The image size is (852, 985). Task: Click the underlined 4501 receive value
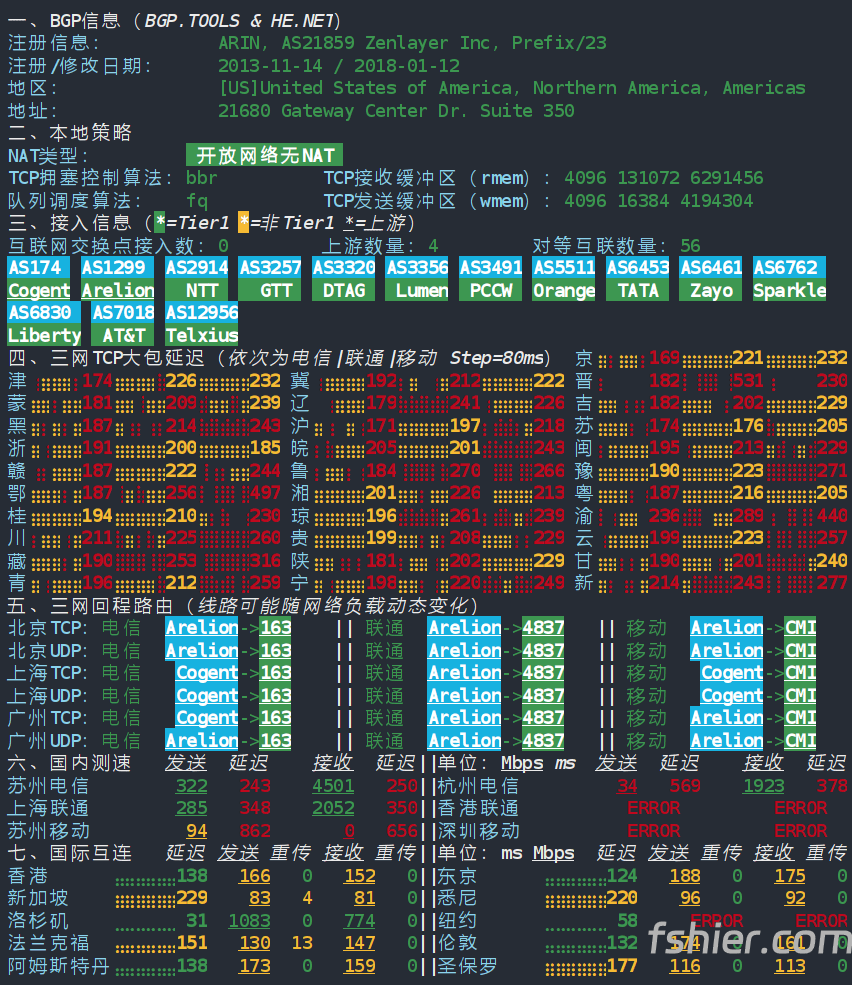click(333, 786)
